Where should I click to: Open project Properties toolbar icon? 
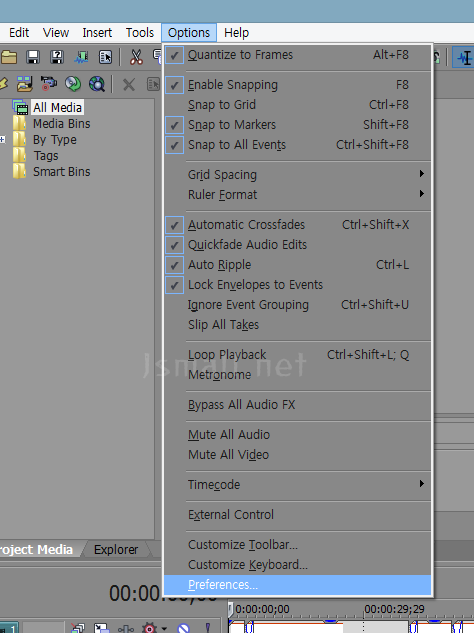105,57
